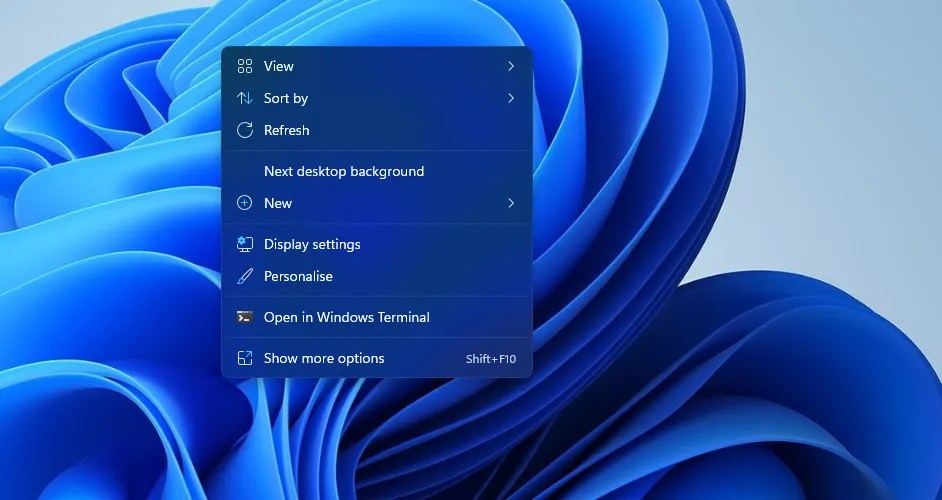Click the Display settings monitor icon
942x500 pixels.
pos(245,244)
